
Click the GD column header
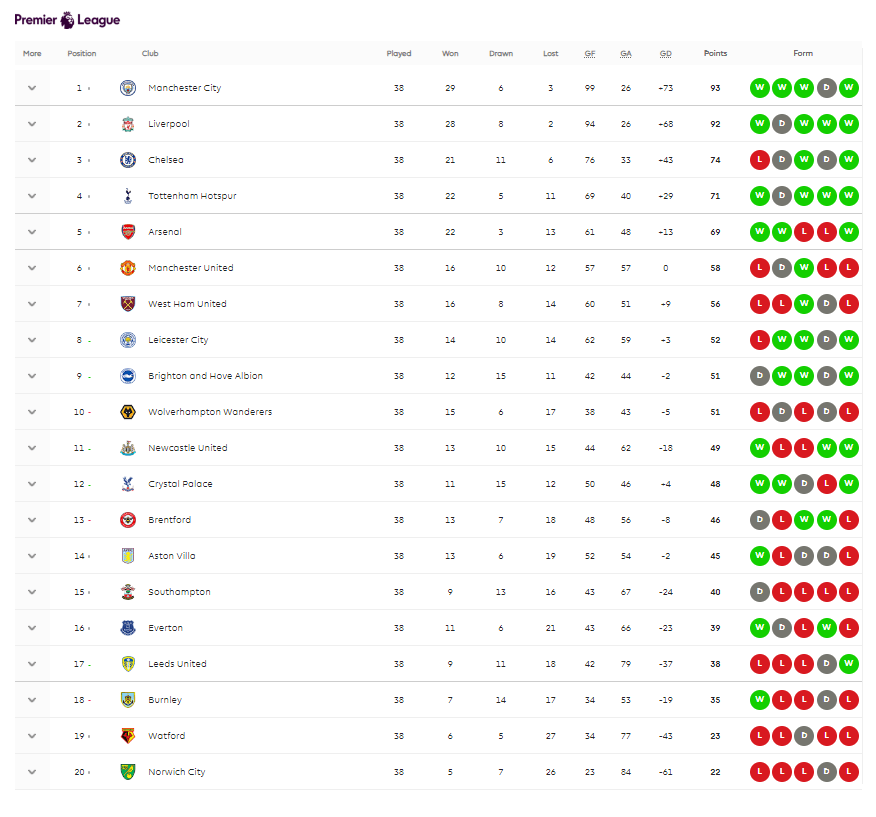point(666,54)
